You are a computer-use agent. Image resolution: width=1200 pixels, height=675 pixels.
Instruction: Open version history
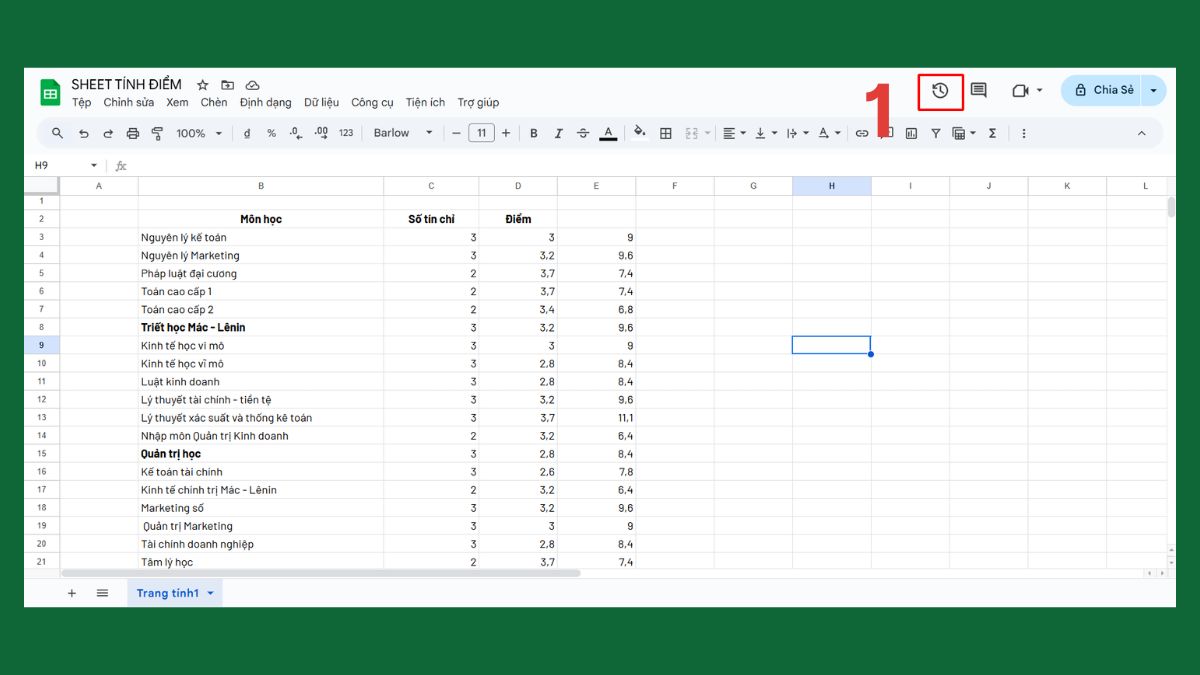coord(939,90)
